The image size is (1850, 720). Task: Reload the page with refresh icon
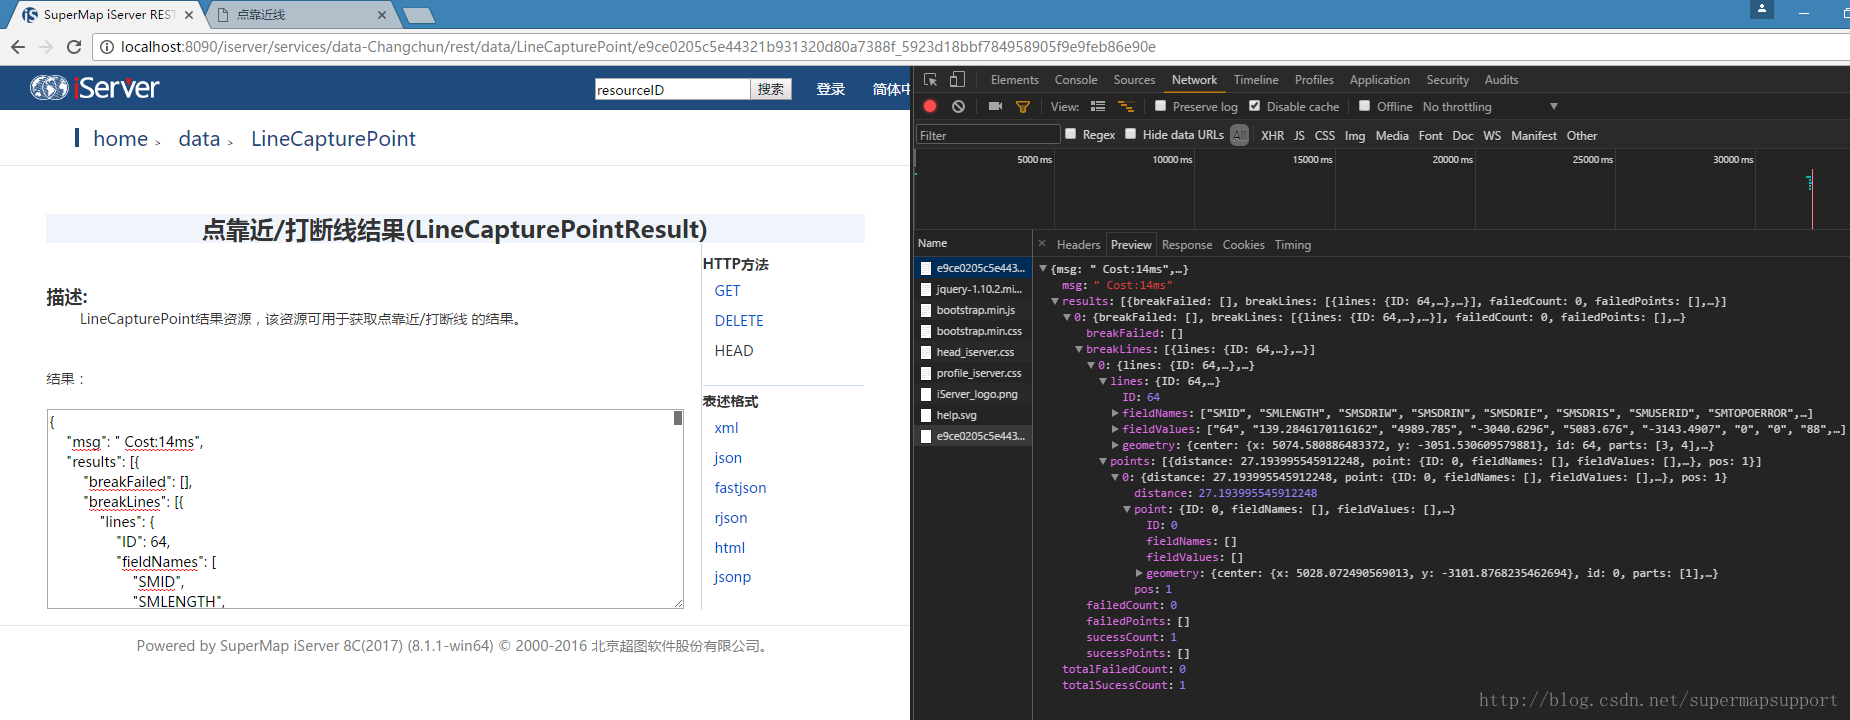pos(74,47)
